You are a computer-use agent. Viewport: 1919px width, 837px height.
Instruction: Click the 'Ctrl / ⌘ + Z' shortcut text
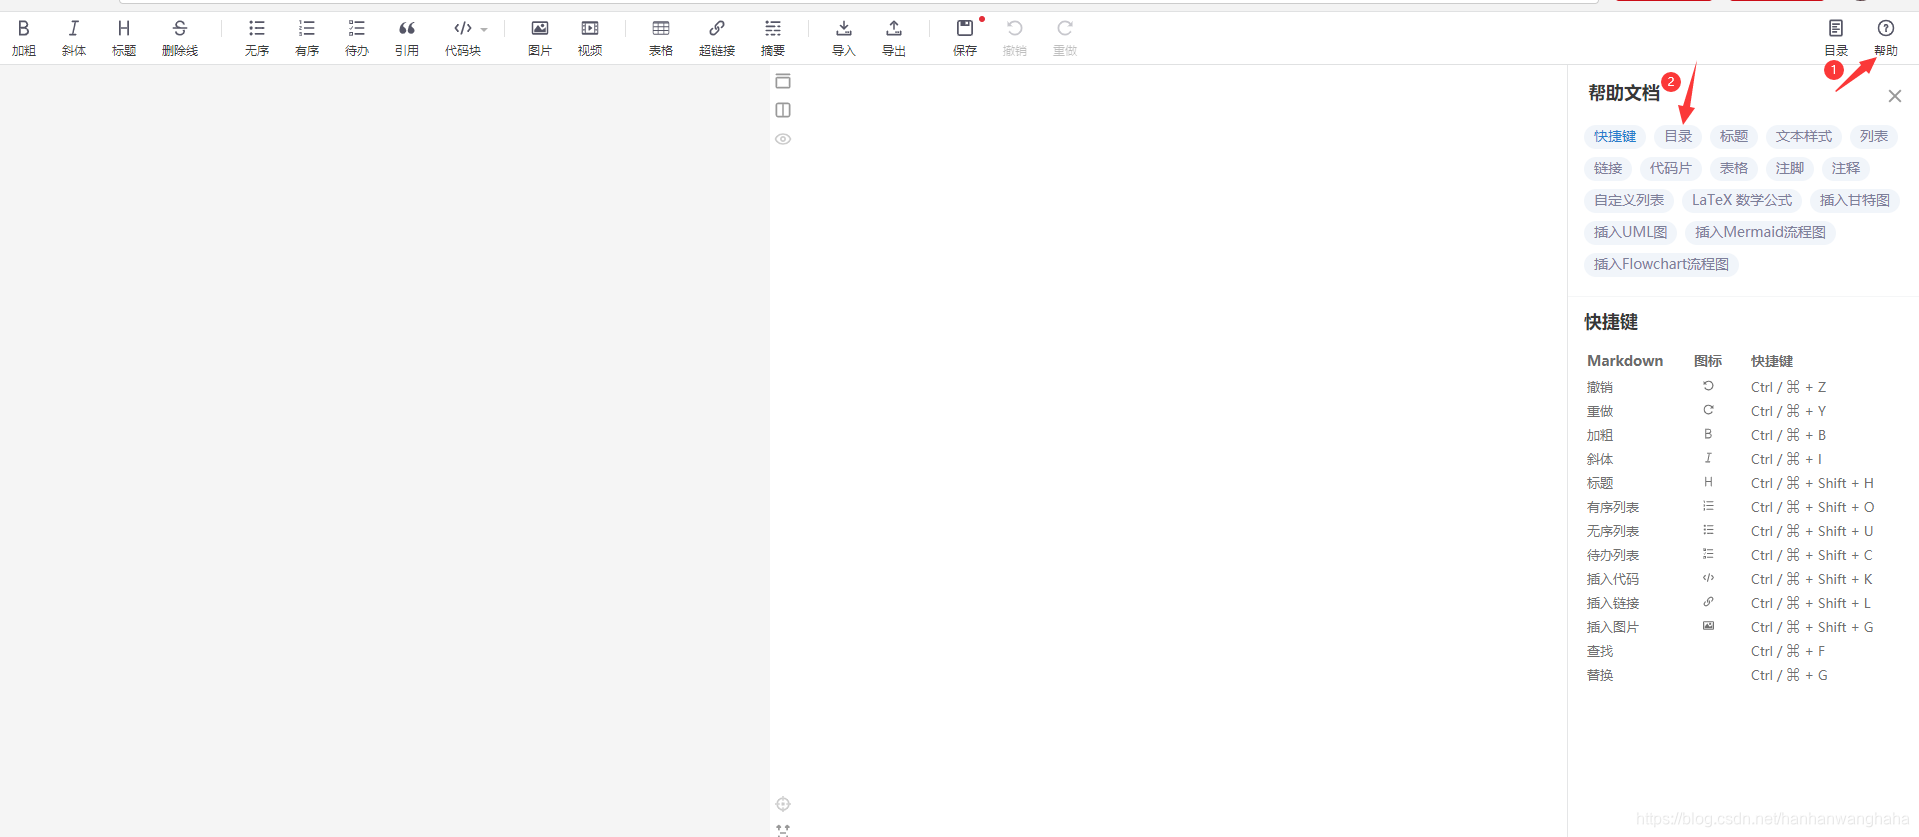pyautogui.click(x=1789, y=387)
